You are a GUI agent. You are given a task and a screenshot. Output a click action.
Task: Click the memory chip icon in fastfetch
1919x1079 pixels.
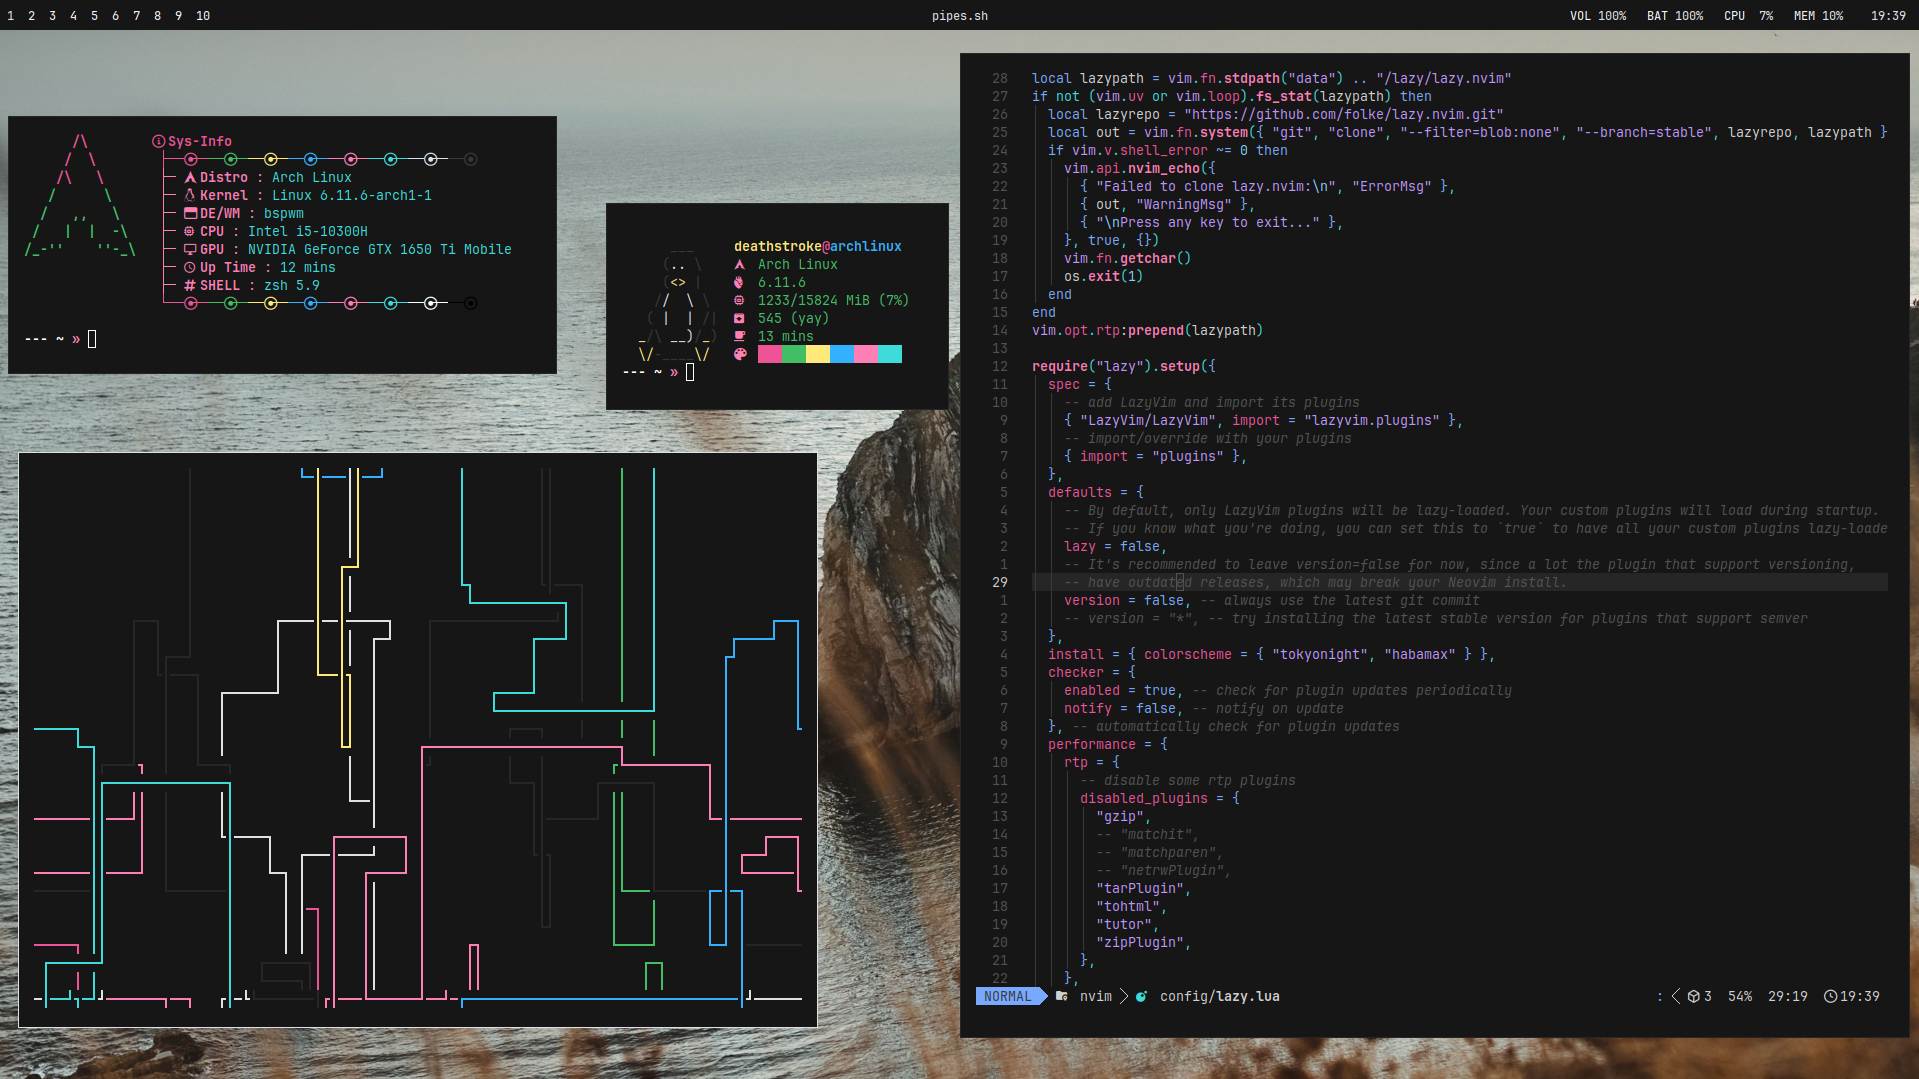[739, 300]
